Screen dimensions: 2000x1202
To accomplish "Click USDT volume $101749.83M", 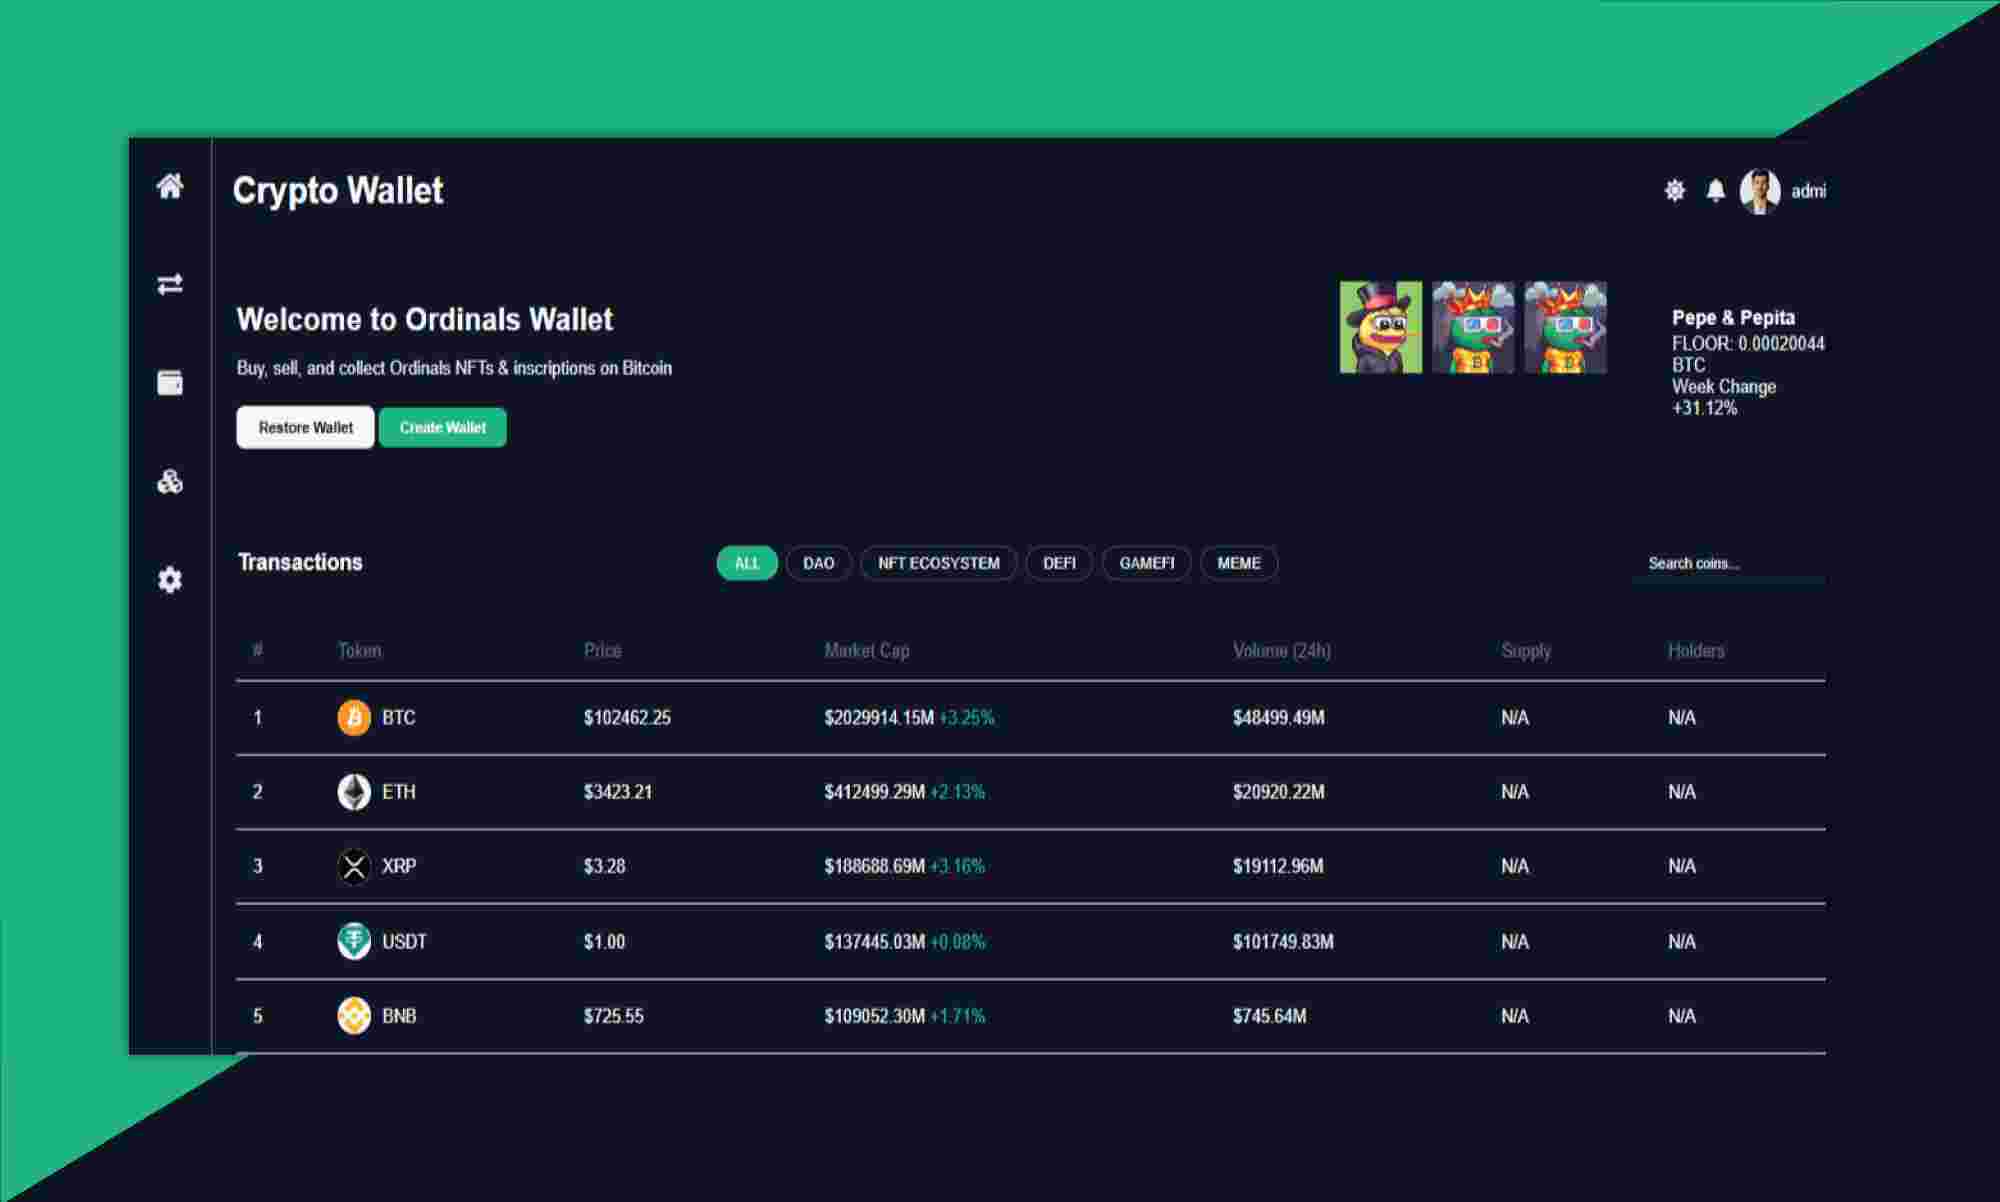I will 1283,941.
